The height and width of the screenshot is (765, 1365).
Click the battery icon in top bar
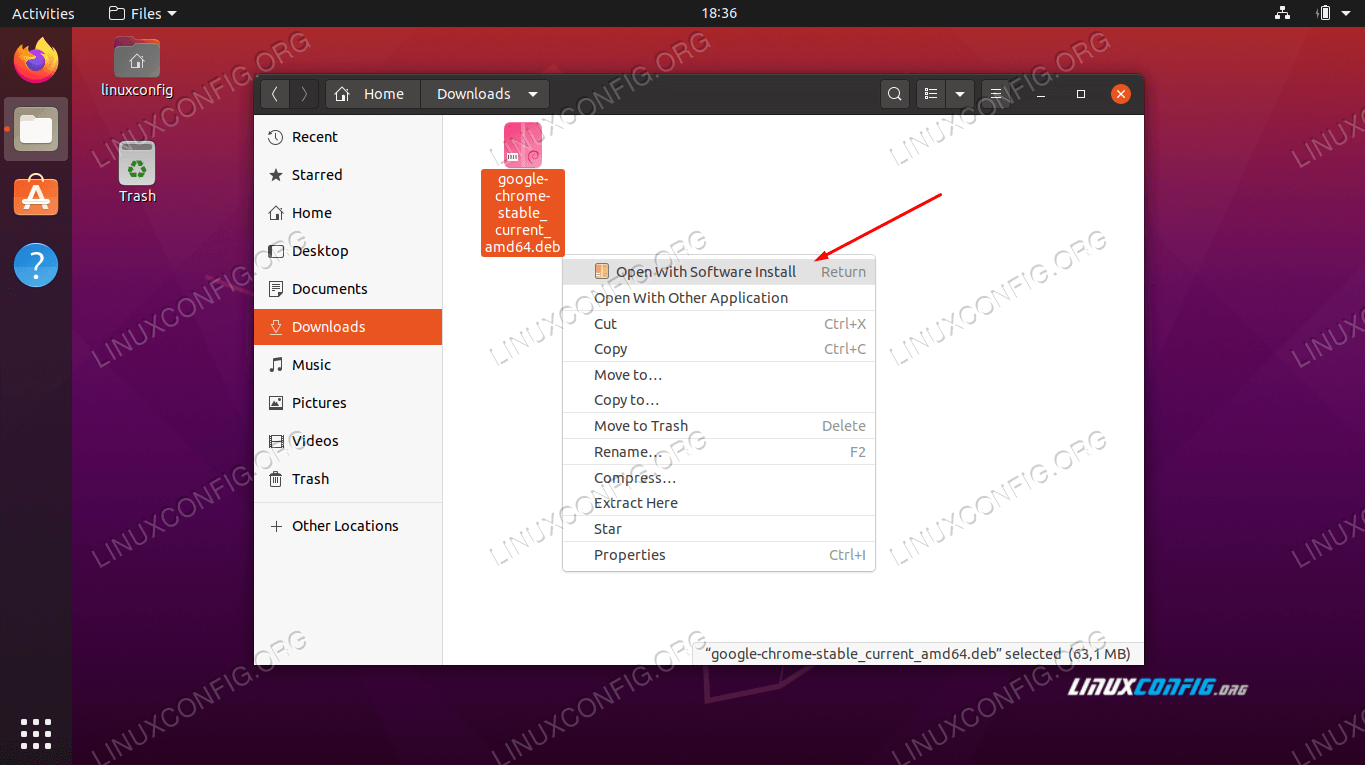tap(1325, 13)
